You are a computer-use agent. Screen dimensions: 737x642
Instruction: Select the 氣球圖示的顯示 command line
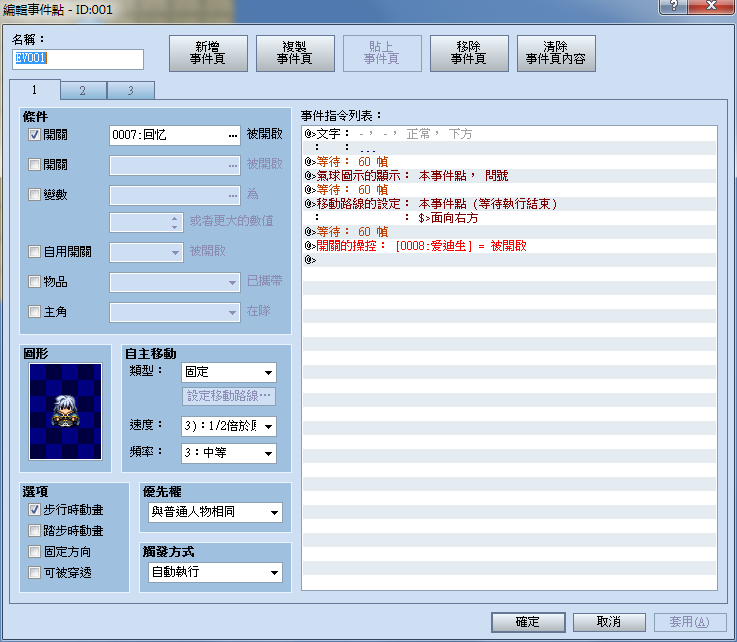click(510, 176)
